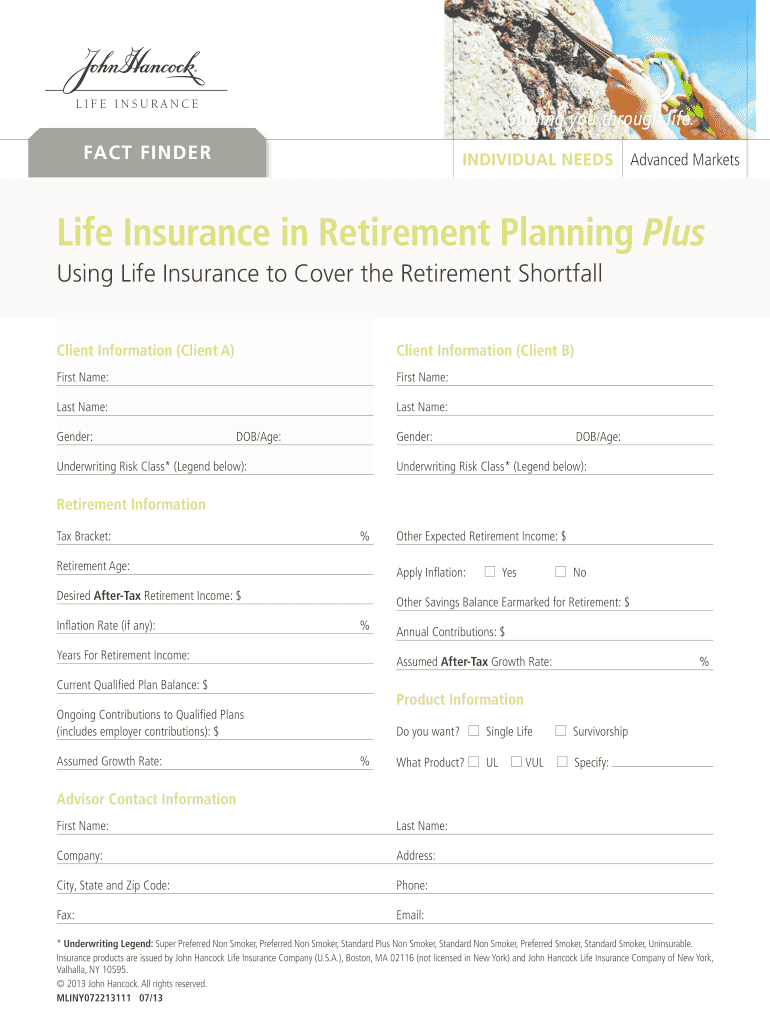Select the VUL product checkbox
The height and width of the screenshot is (1024, 770).
pyautogui.click(x=516, y=762)
